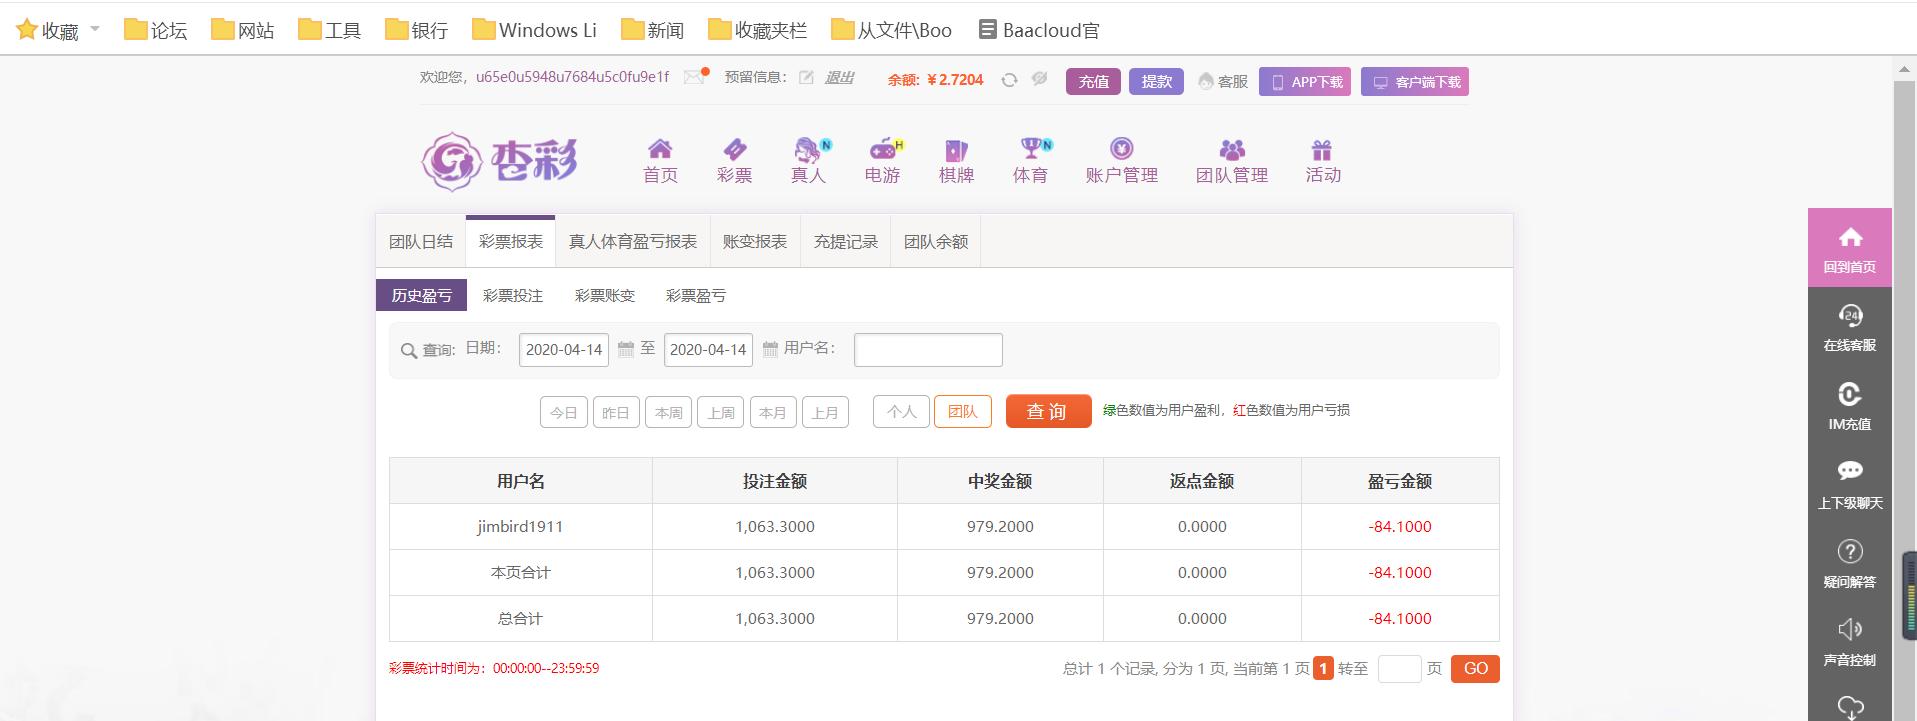Click the end date field
1917x721 pixels.
[708, 350]
